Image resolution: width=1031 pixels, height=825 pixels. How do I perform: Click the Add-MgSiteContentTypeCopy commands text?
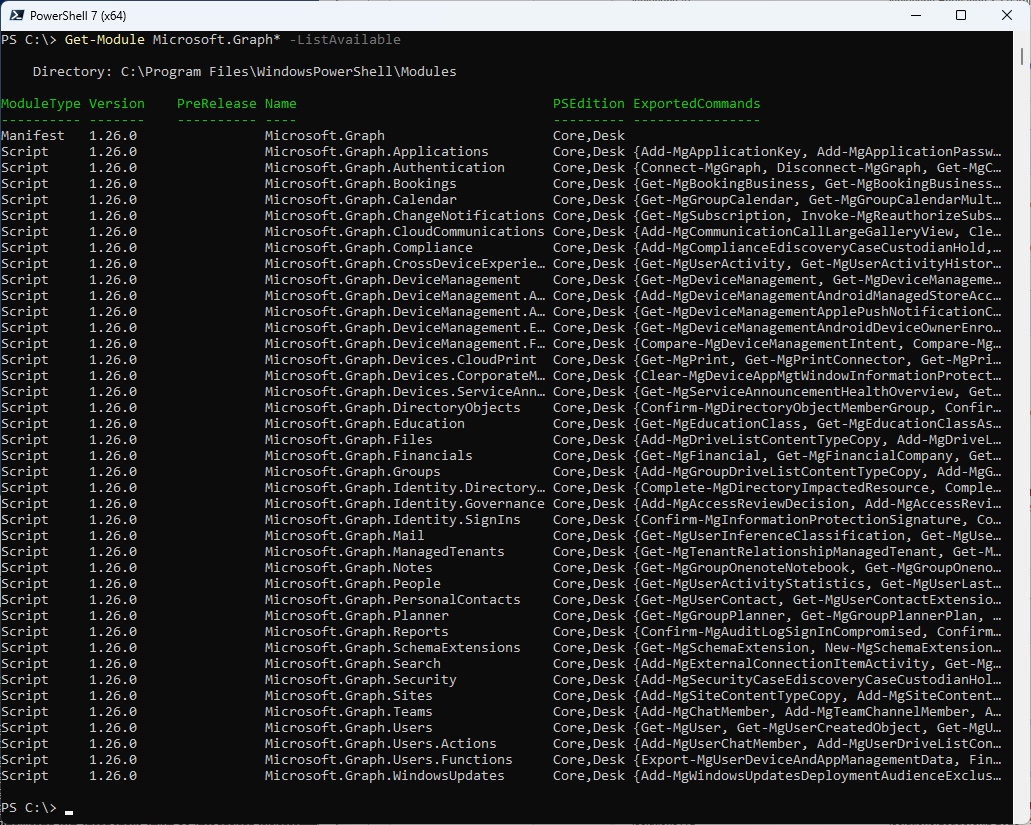click(x=817, y=695)
